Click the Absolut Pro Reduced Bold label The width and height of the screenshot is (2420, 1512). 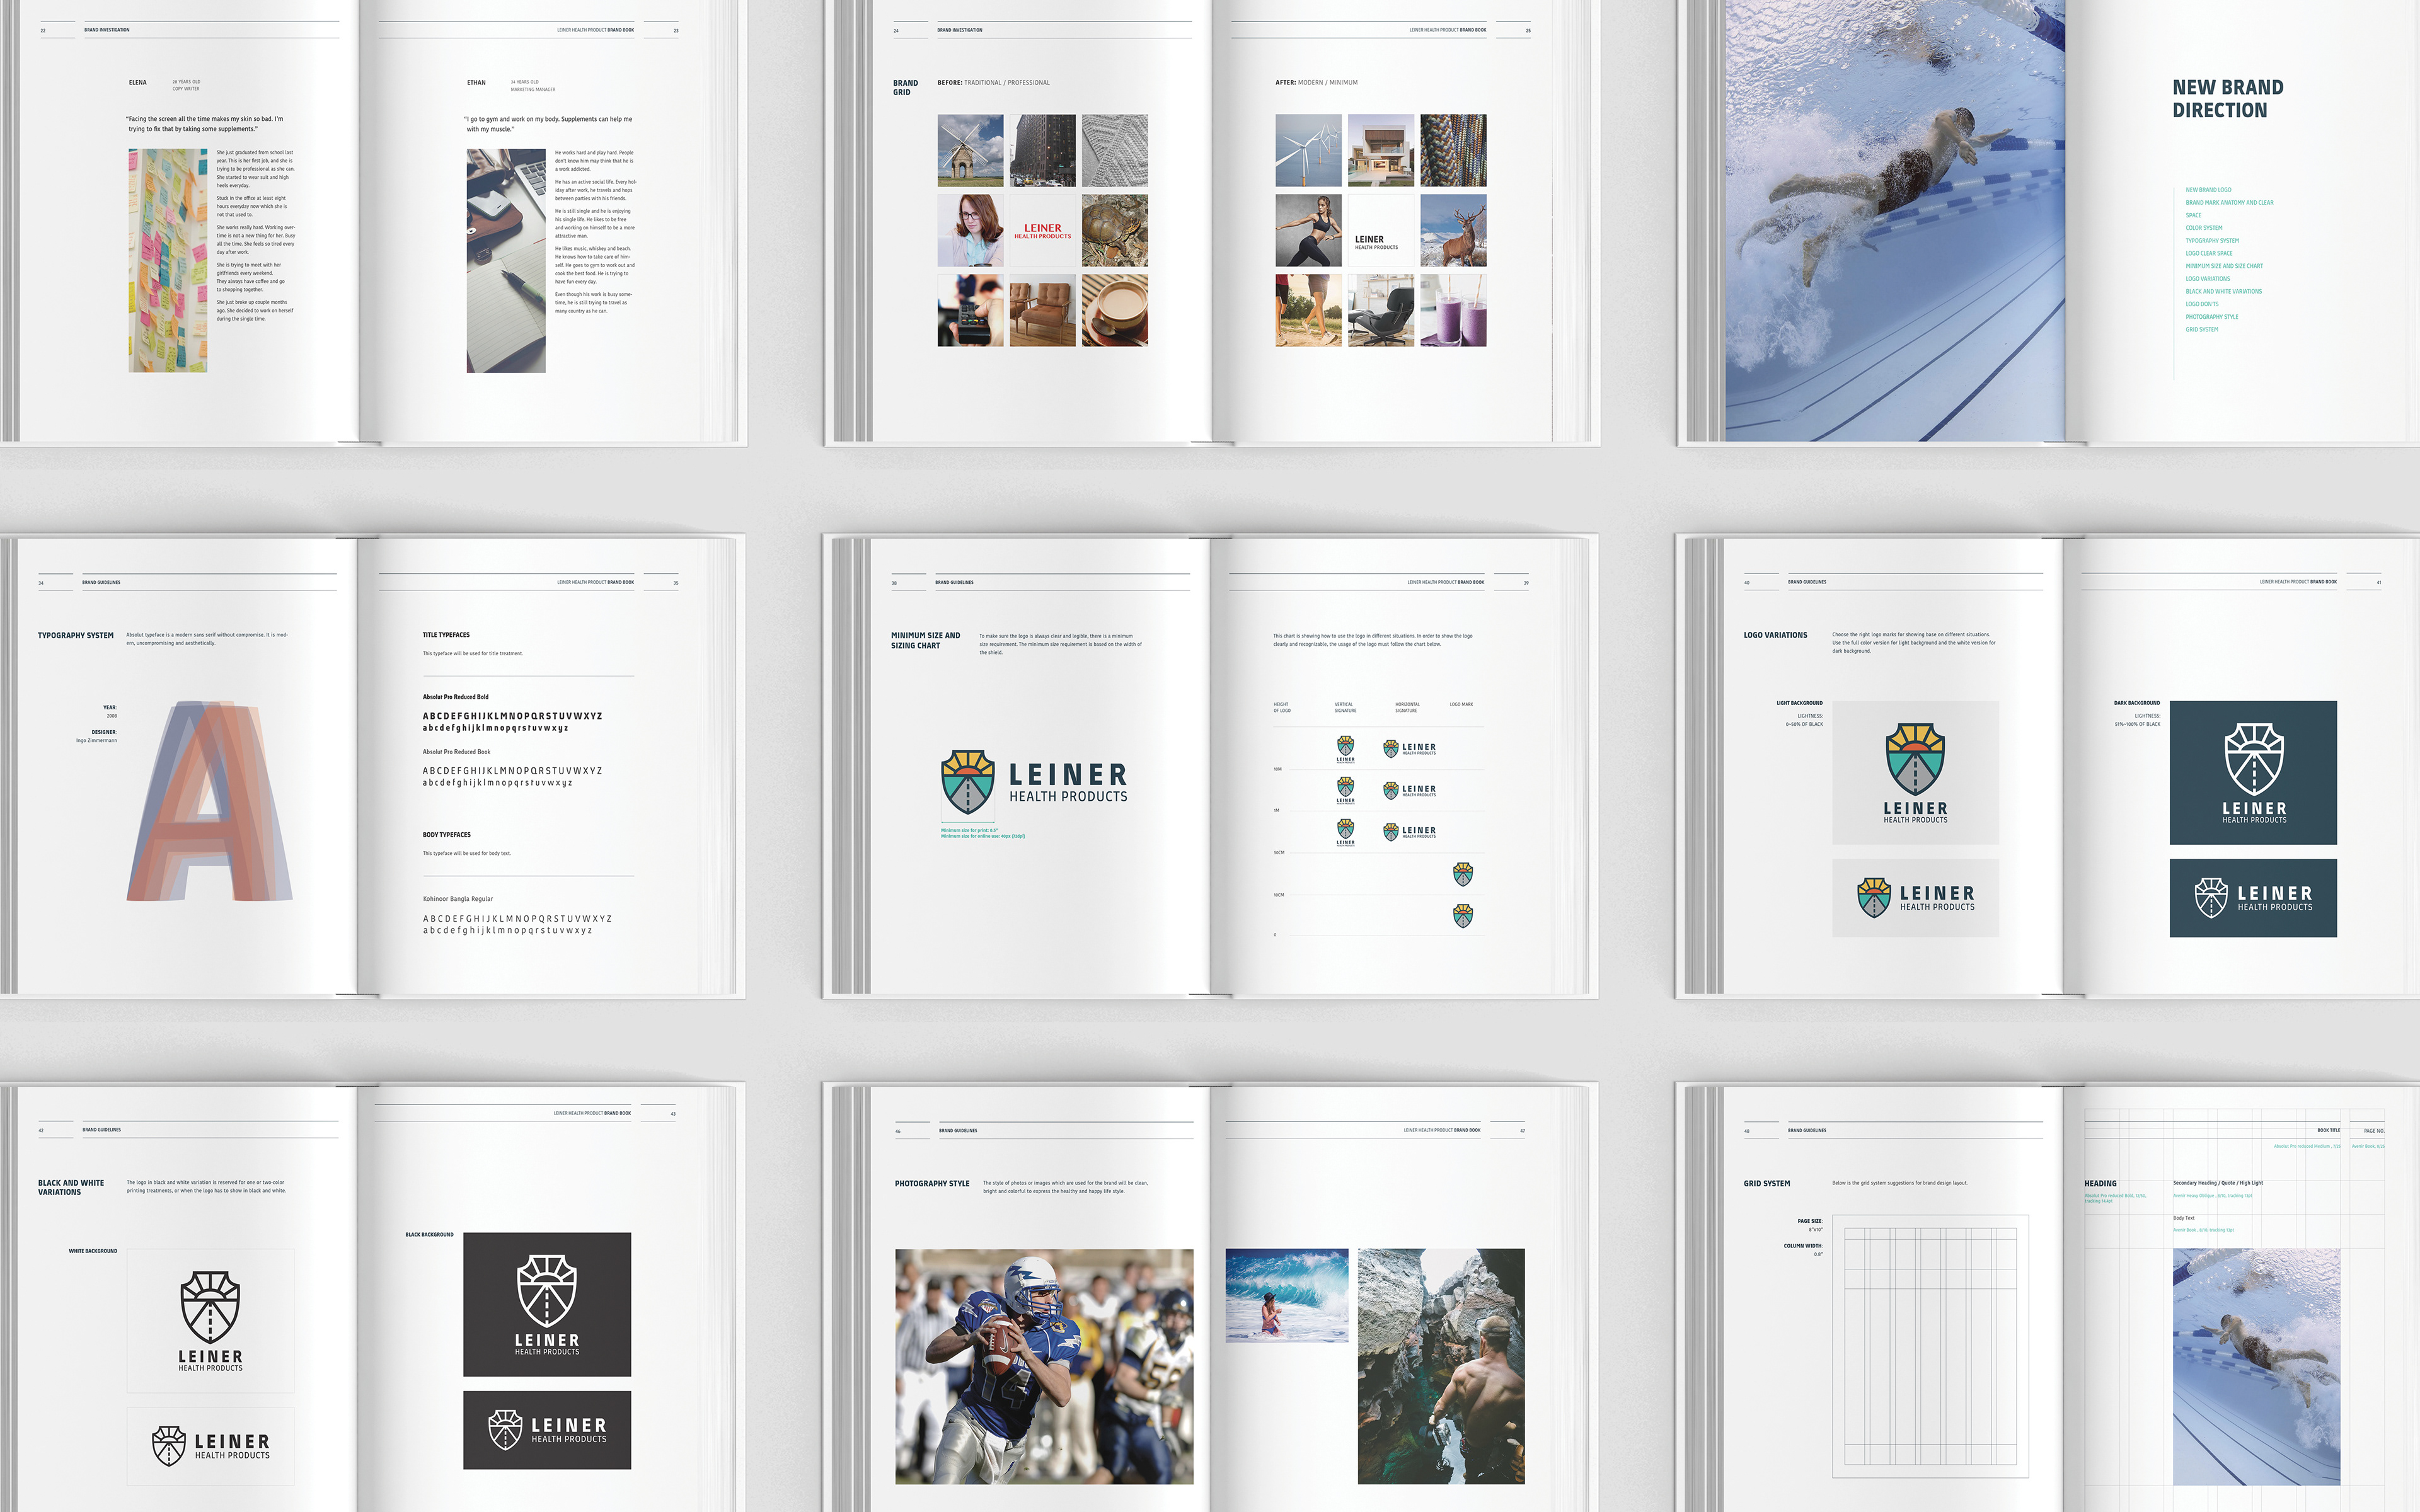pyautogui.click(x=455, y=697)
